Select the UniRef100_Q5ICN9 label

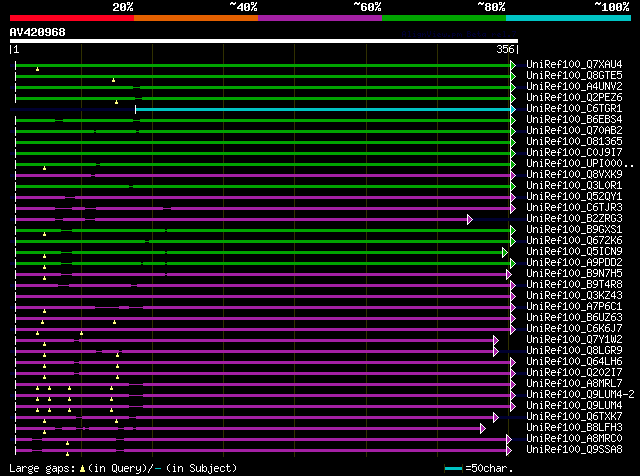coord(574,252)
